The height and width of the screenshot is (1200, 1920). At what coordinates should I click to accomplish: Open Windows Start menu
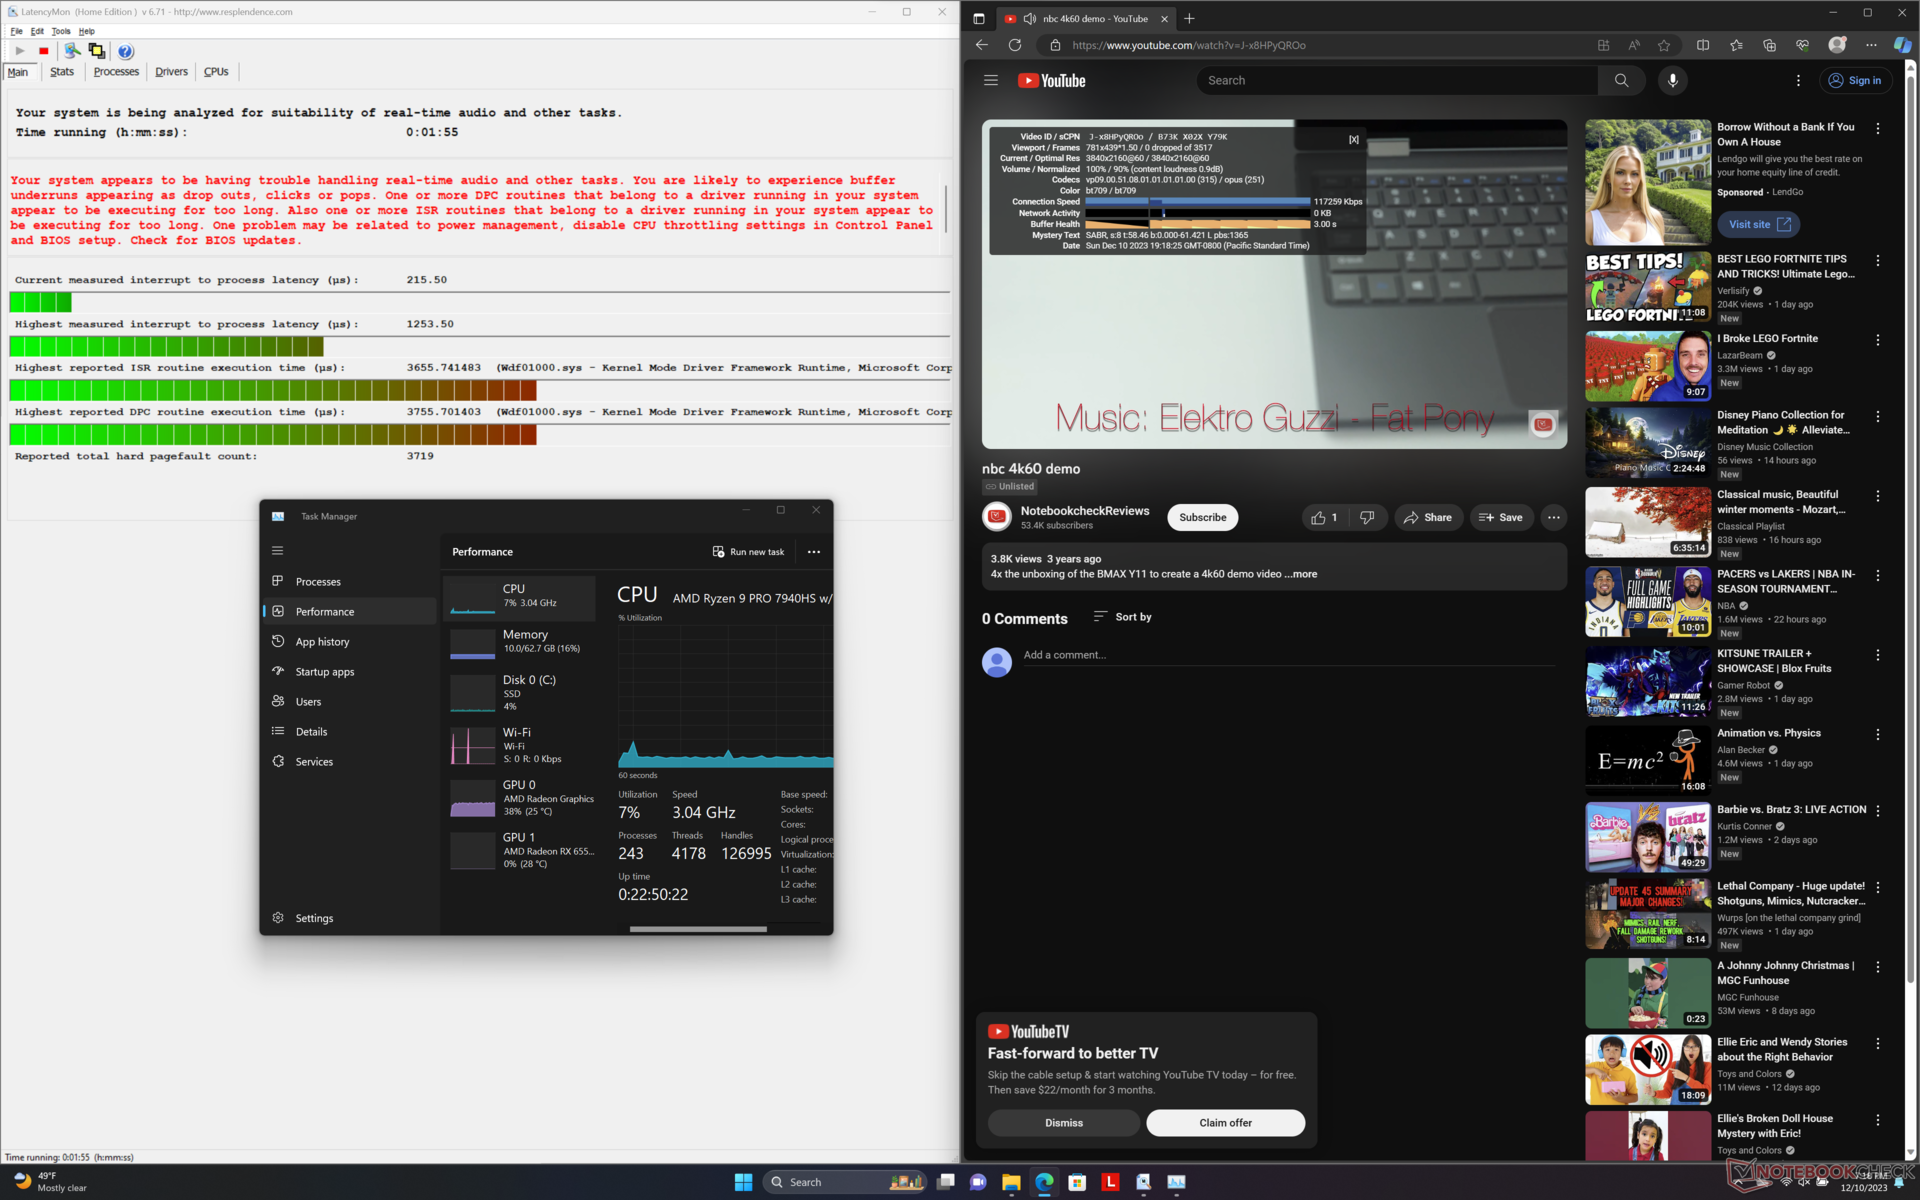point(743,1182)
